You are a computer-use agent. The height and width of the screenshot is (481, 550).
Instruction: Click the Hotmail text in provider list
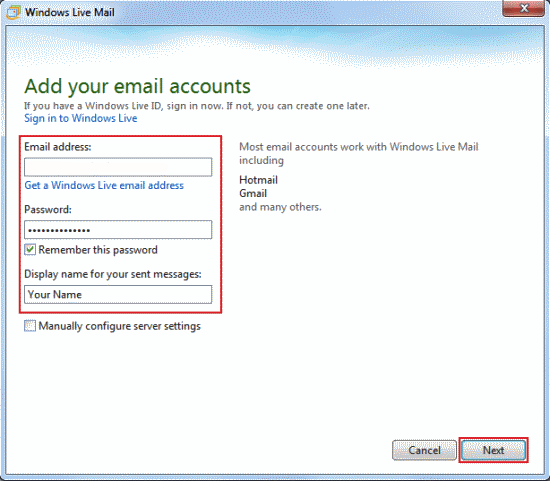pyautogui.click(x=259, y=180)
